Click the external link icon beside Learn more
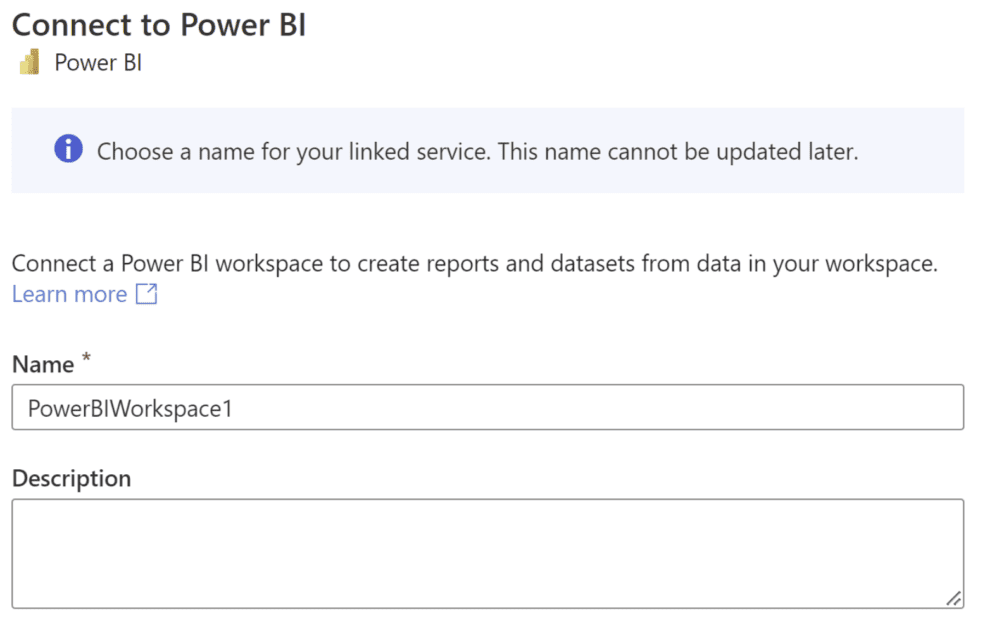 pos(146,294)
